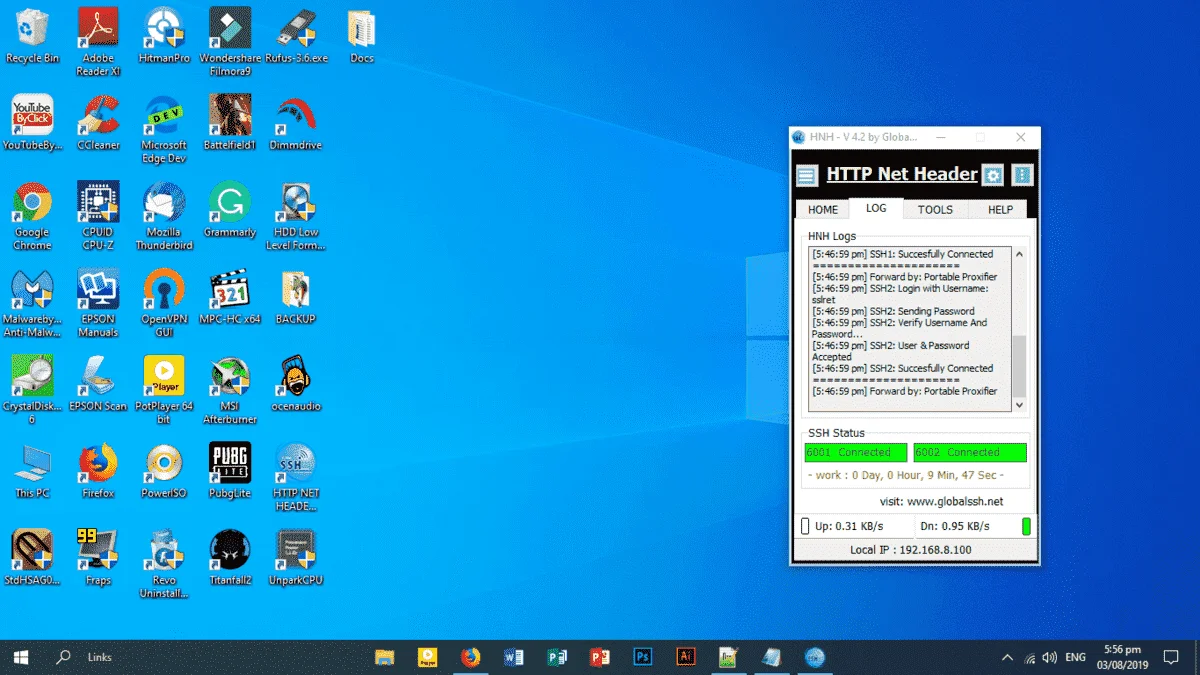Select HTTP NET HEADER desktop shortcut
1200x675 pixels.
pos(296,477)
